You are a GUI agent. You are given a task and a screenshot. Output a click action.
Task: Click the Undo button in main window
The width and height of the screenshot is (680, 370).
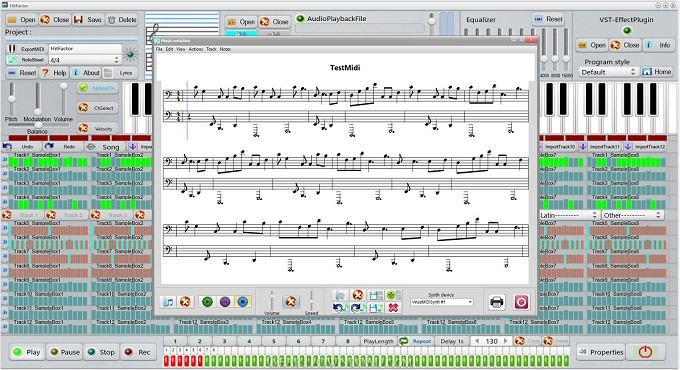coord(21,147)
